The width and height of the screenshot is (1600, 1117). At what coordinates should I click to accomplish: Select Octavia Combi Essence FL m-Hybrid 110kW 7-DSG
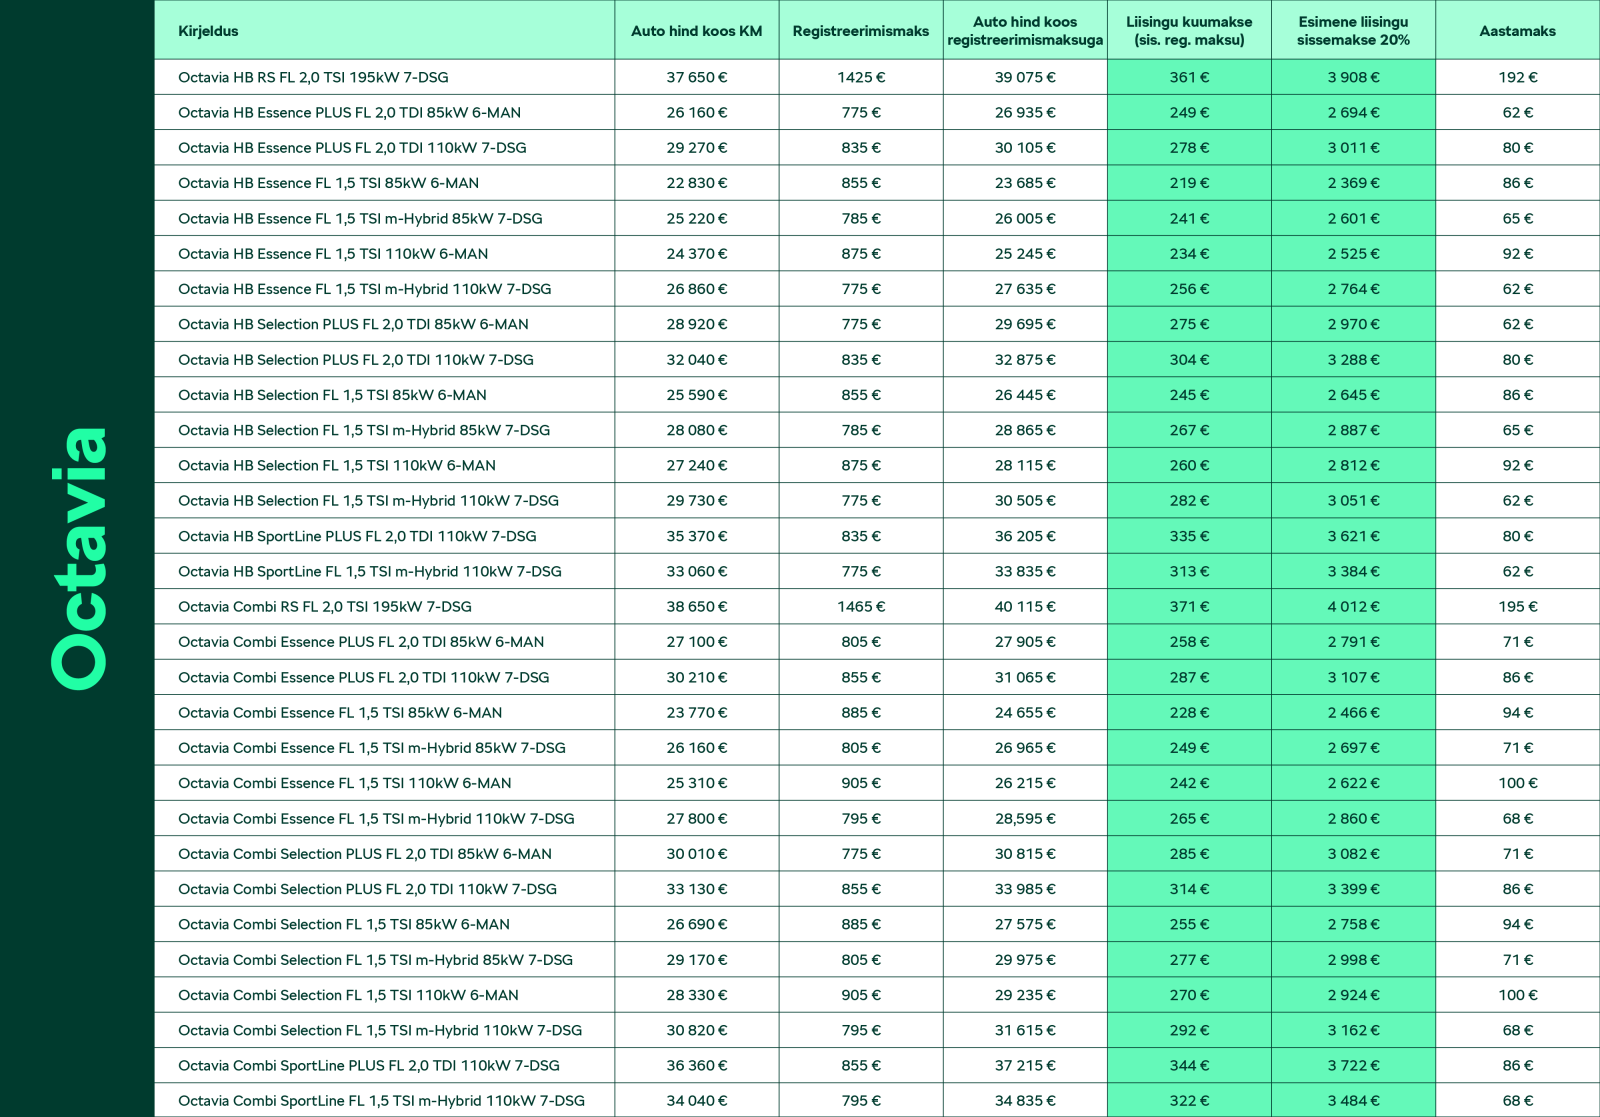coord(376,818)
